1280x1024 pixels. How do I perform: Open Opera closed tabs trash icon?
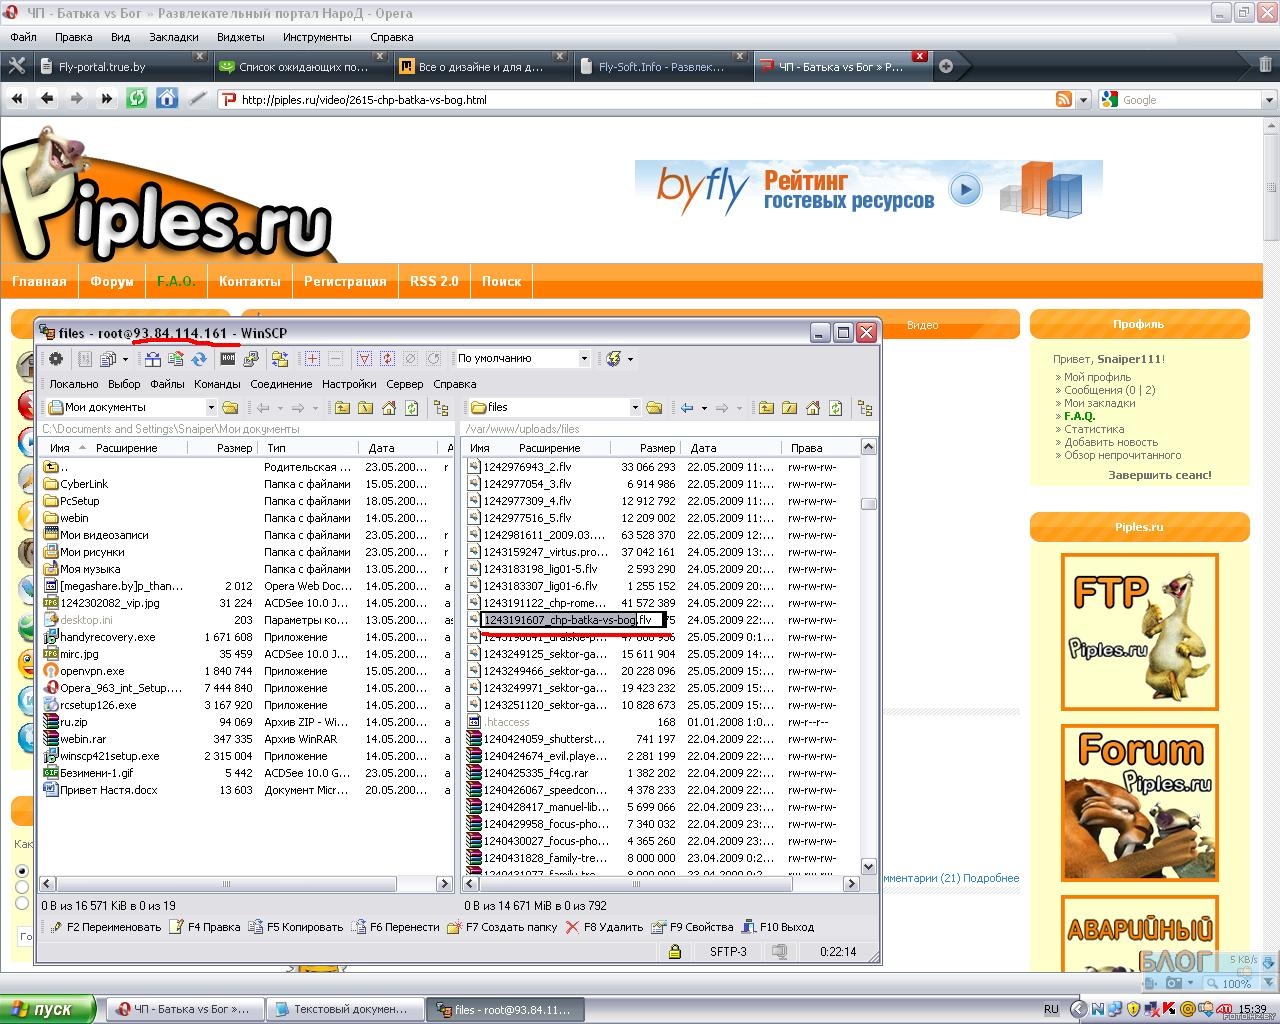tap(1265, 66)
